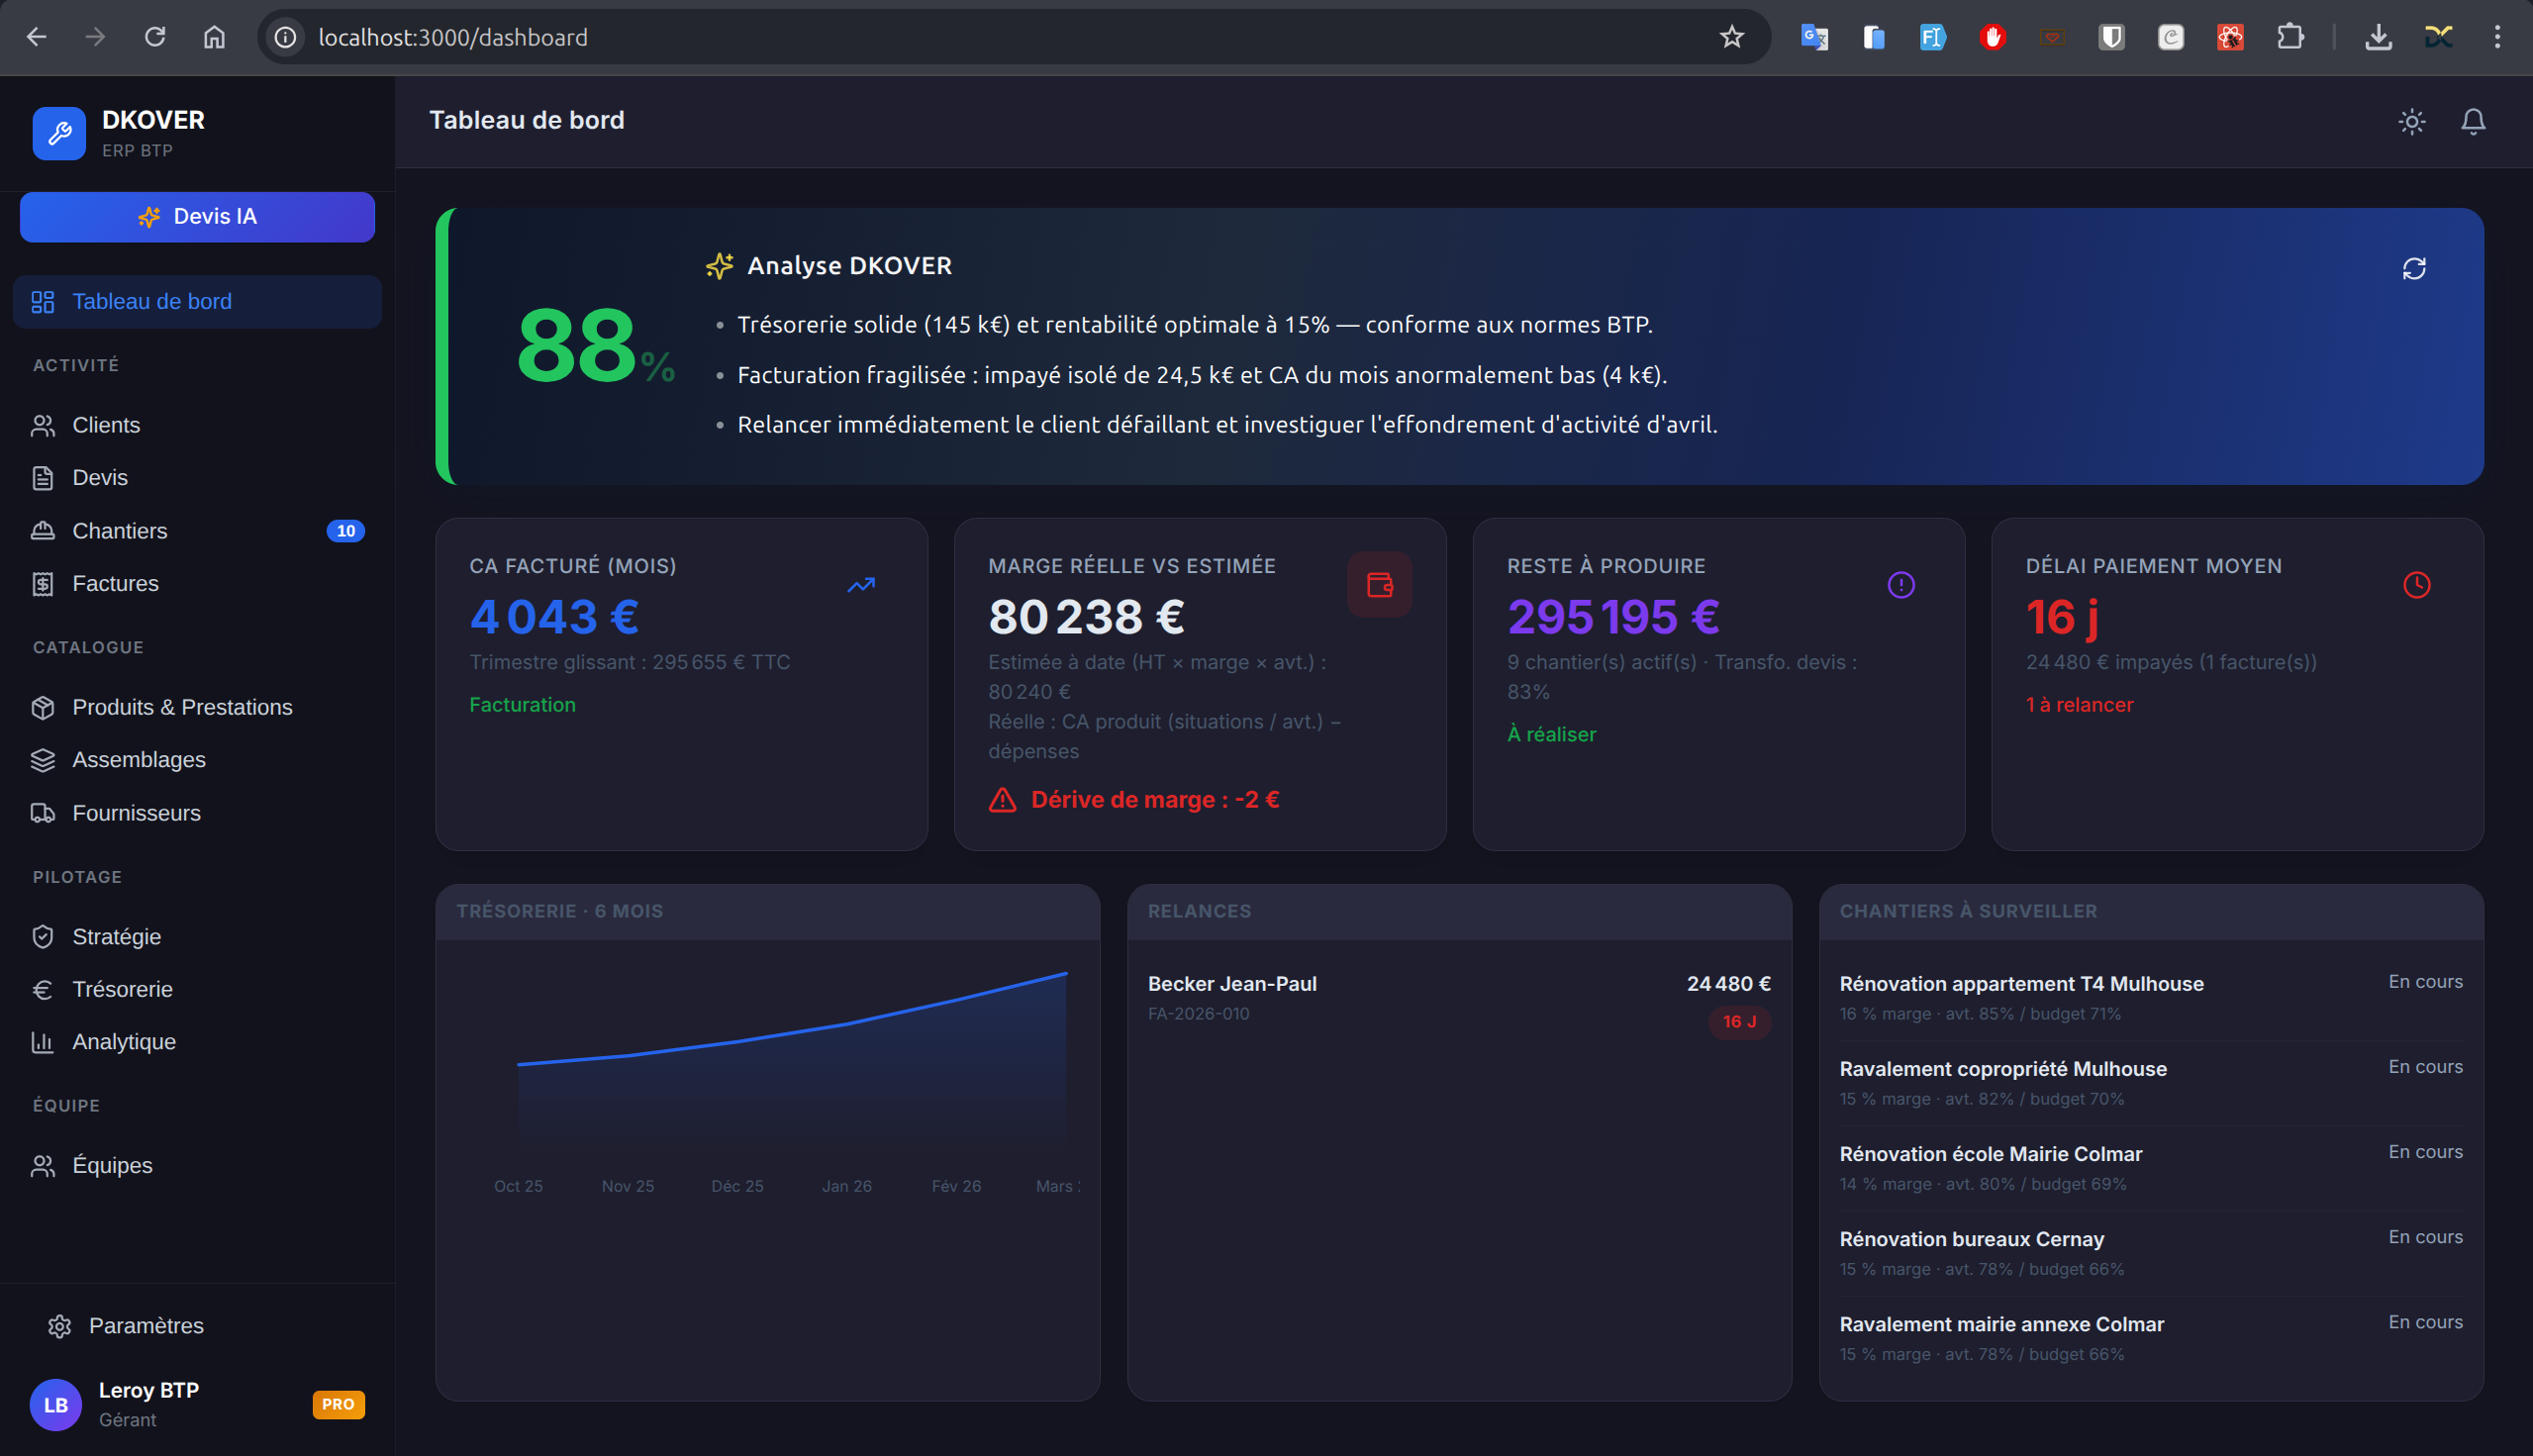Click the Devis IA button
Screen dimensions: 2533x1456
[x=197, y=216]
